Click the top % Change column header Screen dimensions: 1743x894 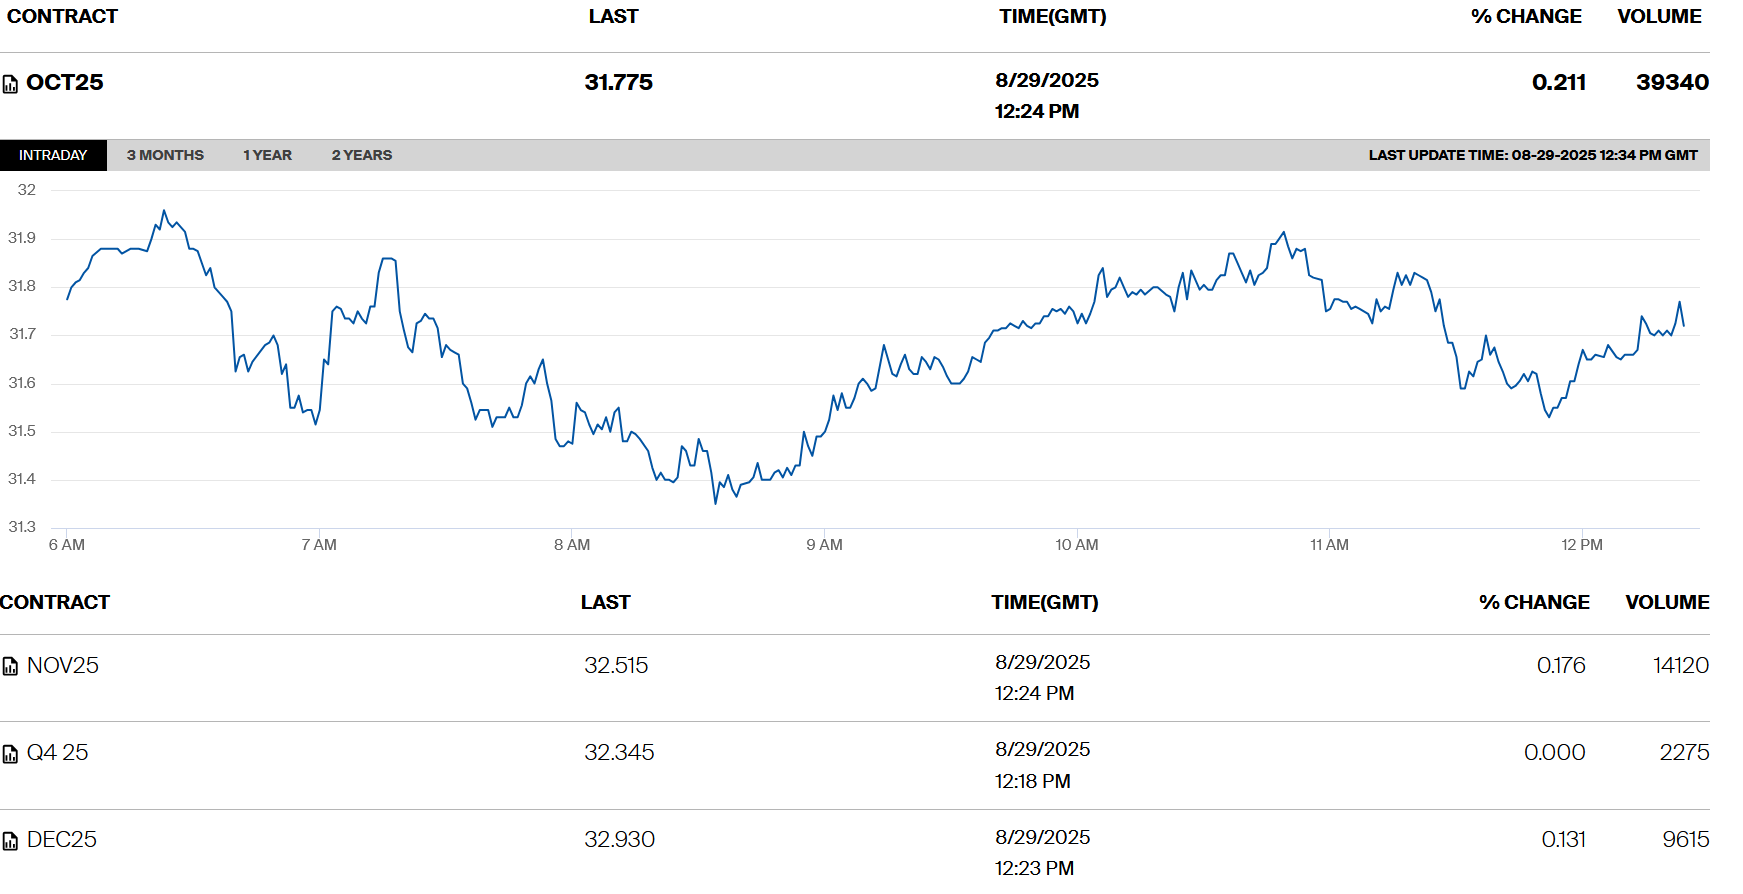tap(1526, 16)
